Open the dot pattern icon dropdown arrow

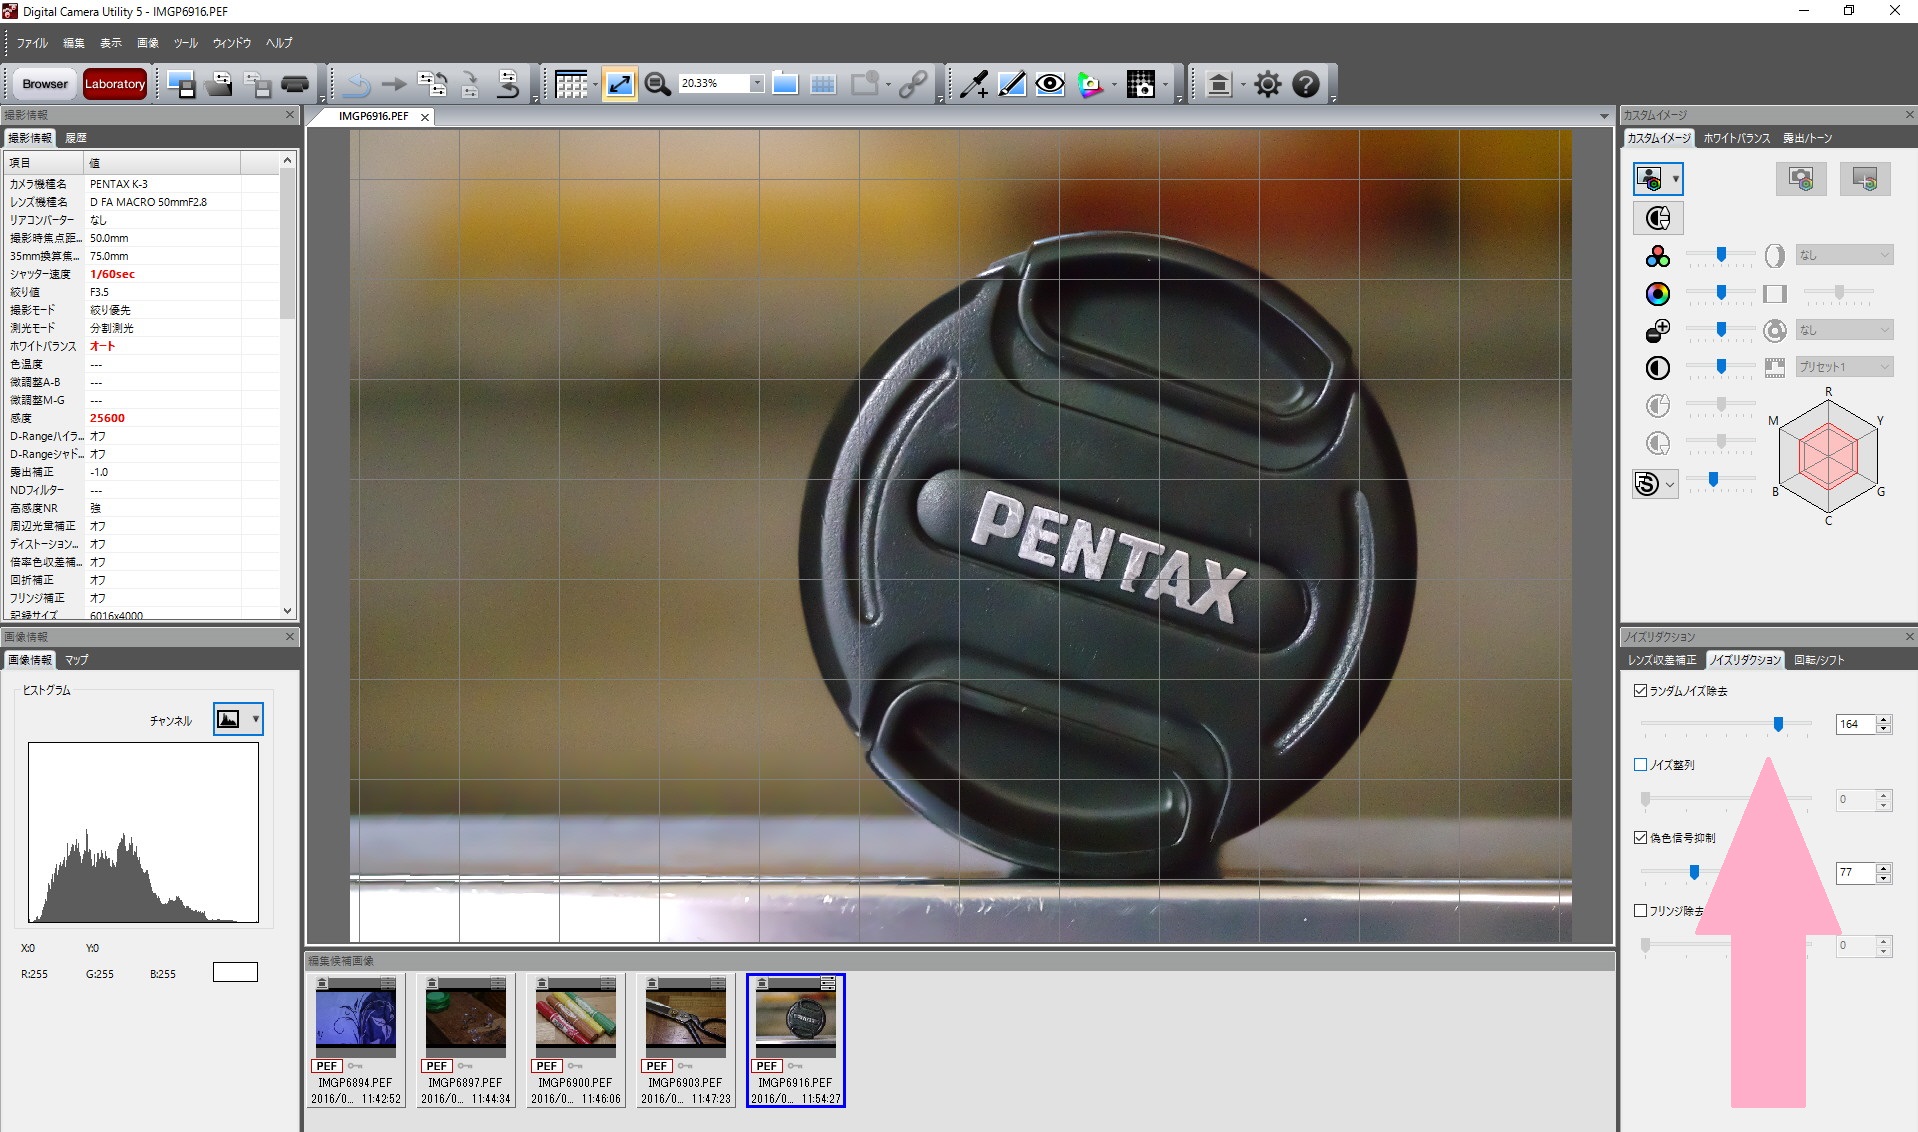tap(1165, 84)
